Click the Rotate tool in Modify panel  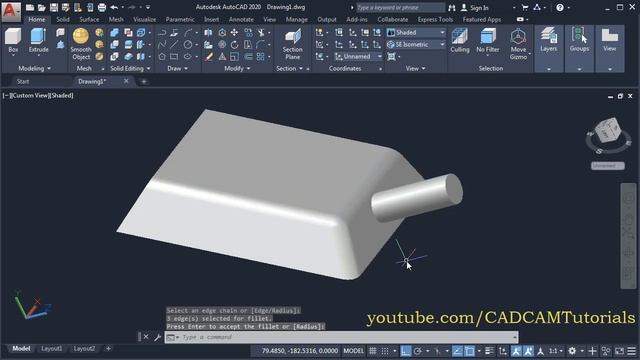pos(234,44)
